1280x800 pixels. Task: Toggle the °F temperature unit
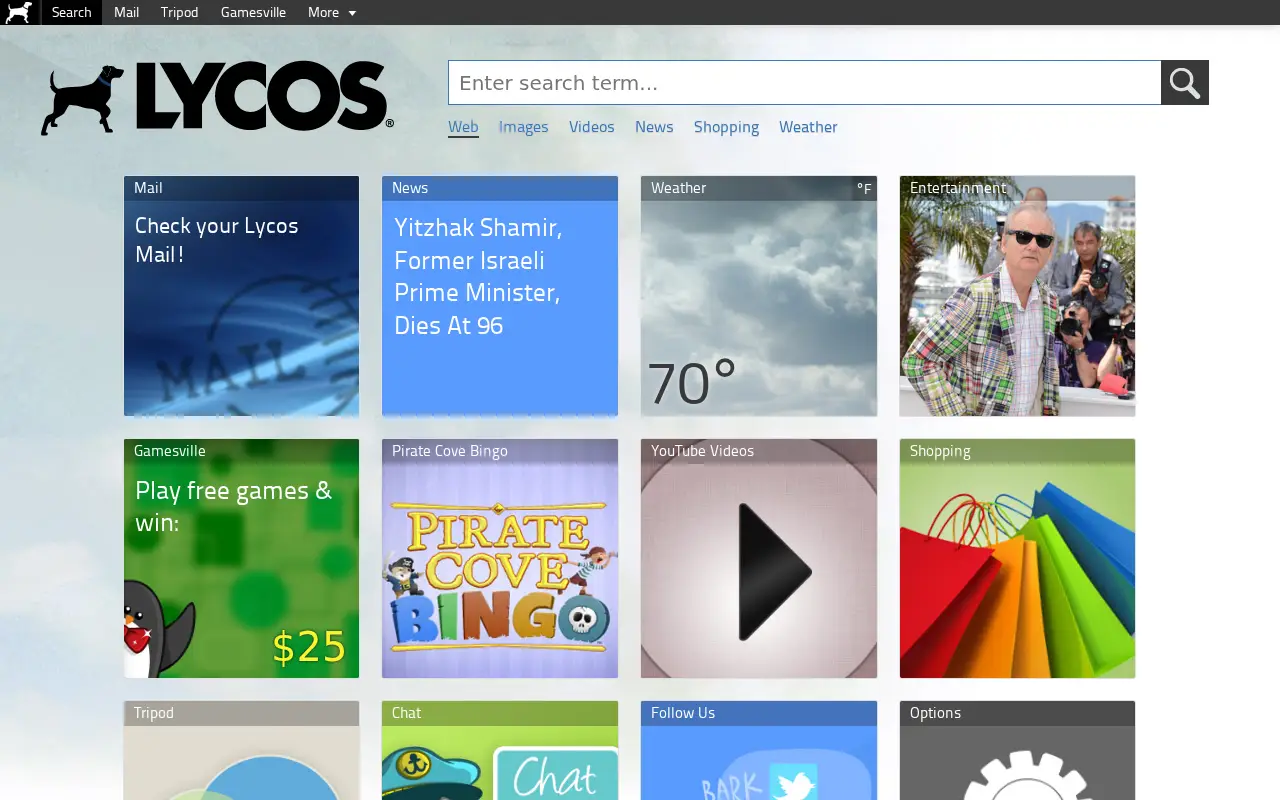coord(864,189)
